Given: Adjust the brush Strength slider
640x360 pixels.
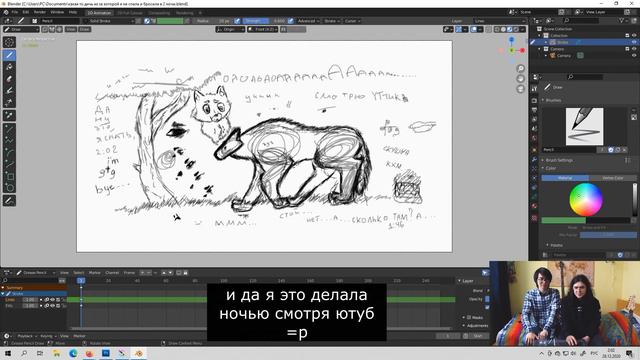Looking at the screenshot, I should (264, 21).
